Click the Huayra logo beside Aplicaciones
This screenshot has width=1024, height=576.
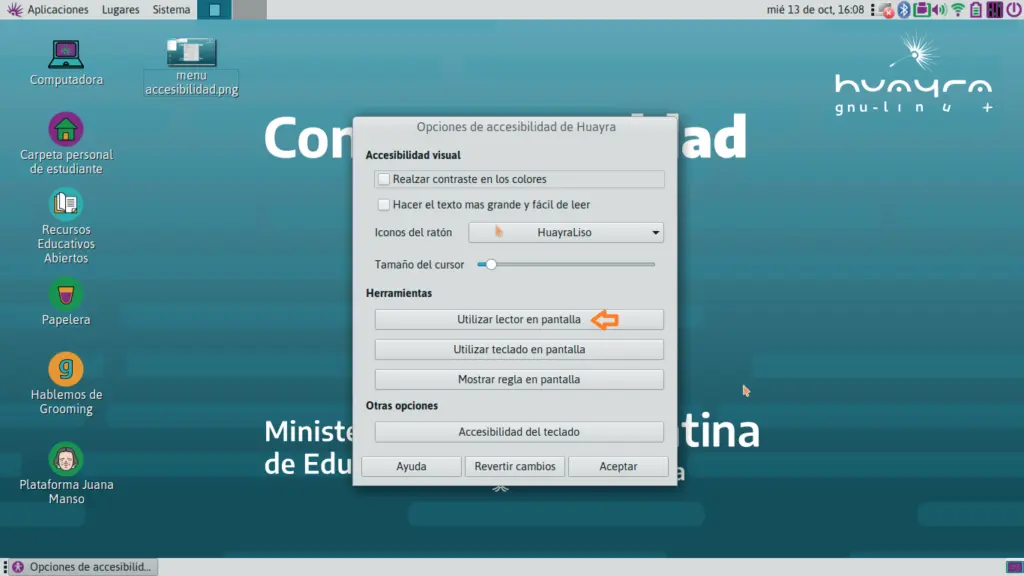14,9
